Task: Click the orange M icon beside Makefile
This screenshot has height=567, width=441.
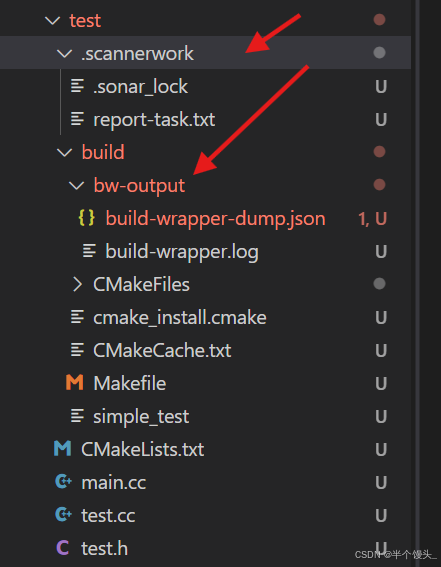Action: (74, 383)
